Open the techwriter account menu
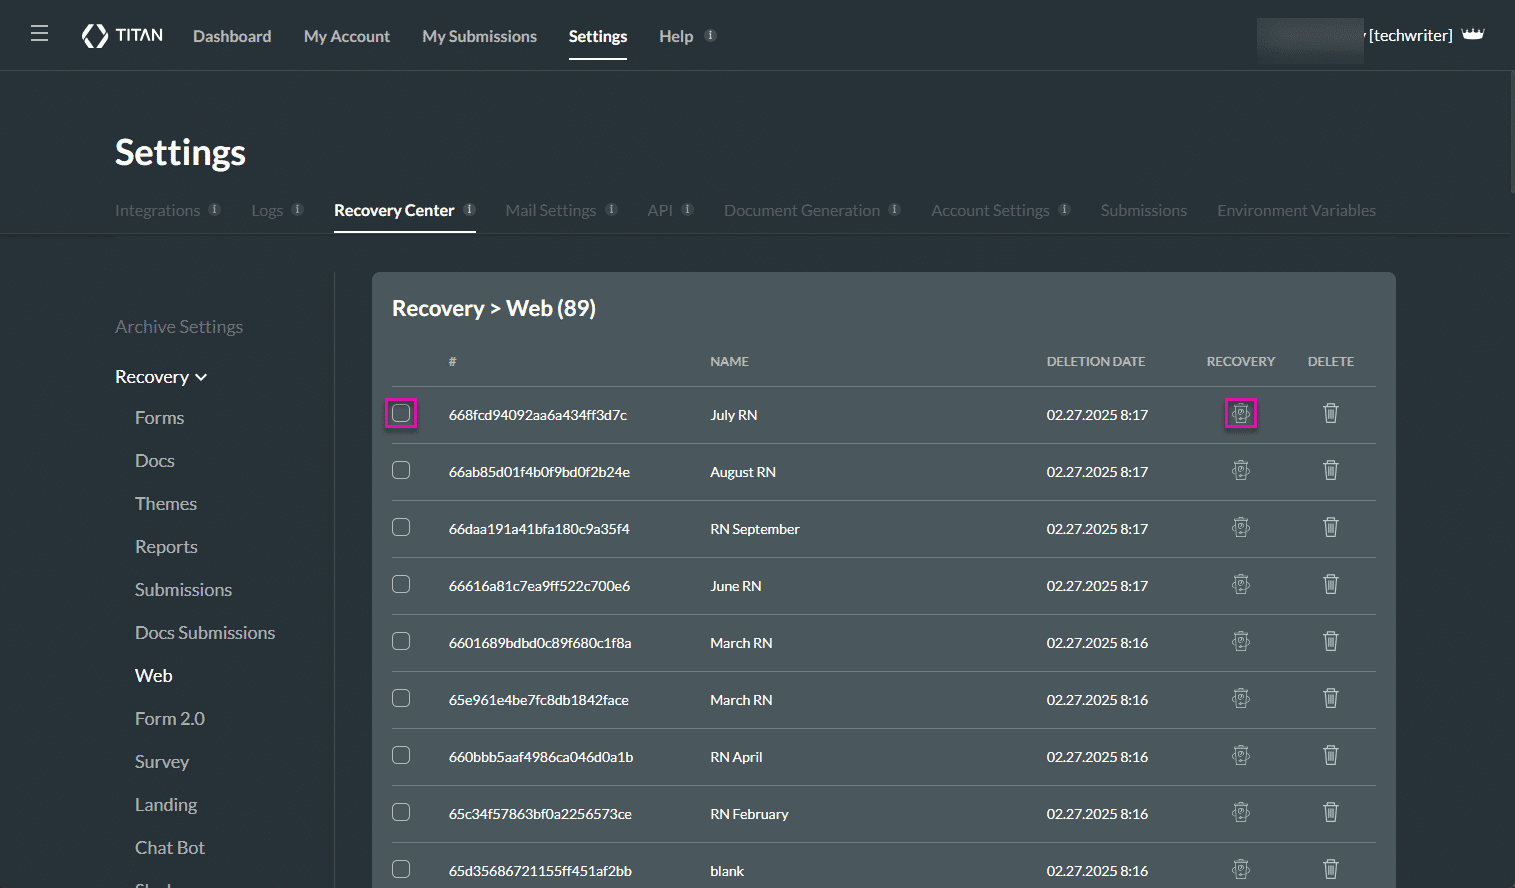The width and height of the screenshot is (1515, 888). (1410, 36)
